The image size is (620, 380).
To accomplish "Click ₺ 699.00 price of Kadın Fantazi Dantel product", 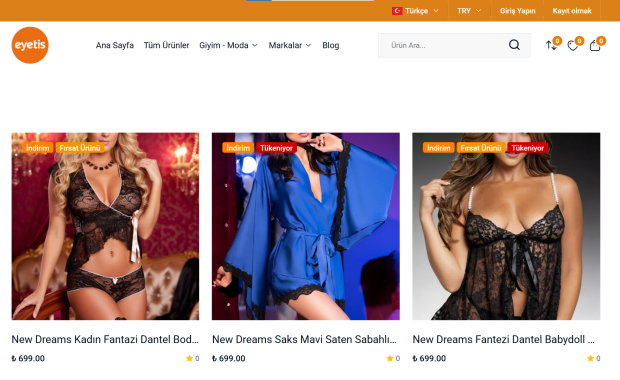I will pos(28,358).
